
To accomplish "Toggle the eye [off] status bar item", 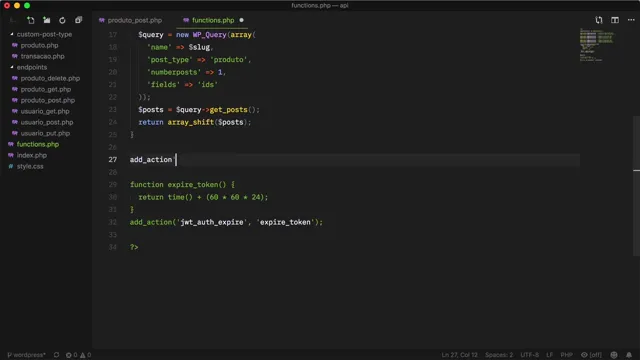I will click(591, 355).
